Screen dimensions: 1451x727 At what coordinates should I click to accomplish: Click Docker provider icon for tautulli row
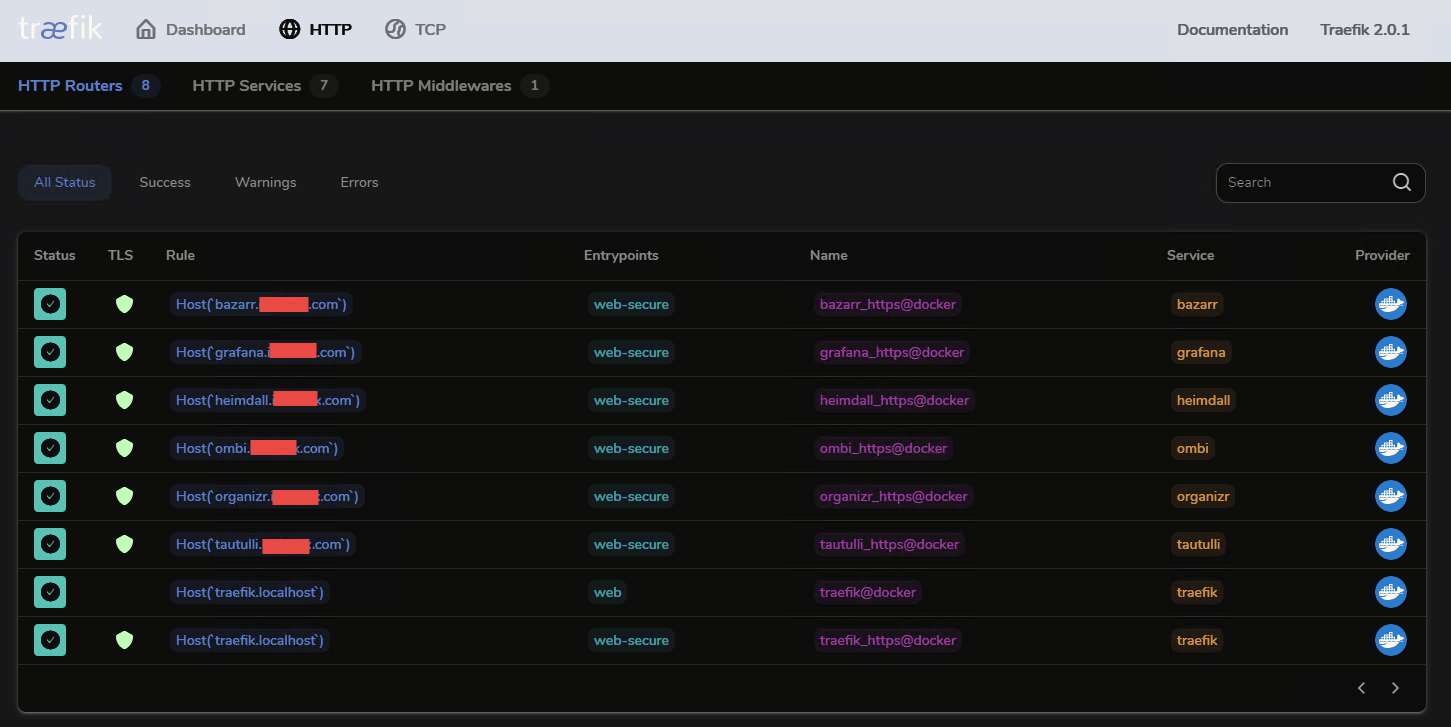[1391, 544]
